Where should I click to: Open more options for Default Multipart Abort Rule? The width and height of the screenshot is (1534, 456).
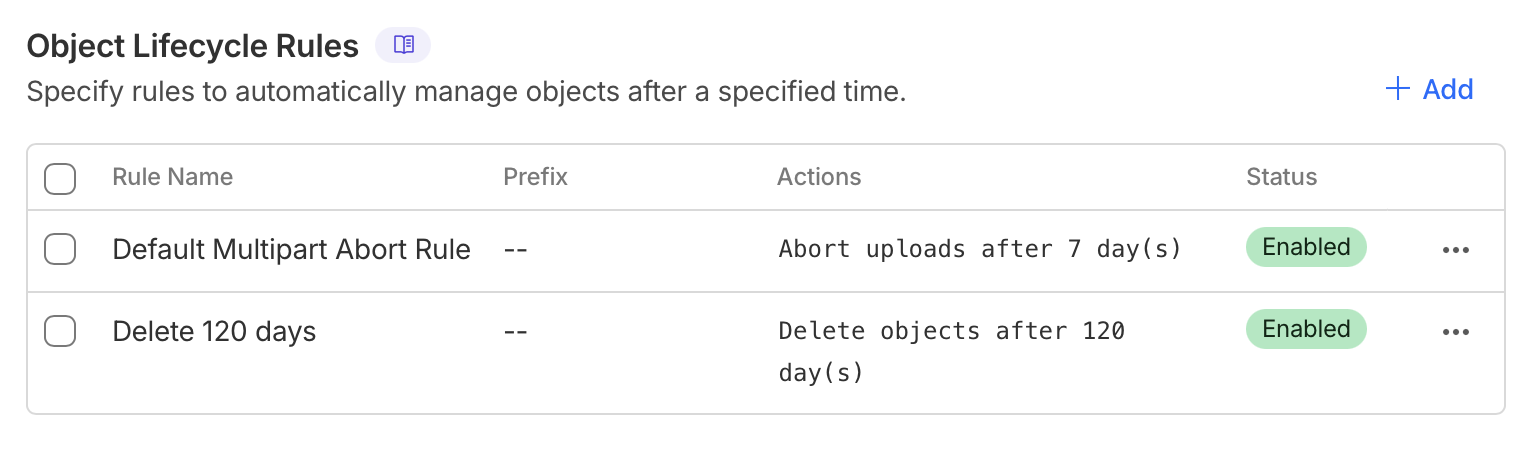coord(1456,250)
